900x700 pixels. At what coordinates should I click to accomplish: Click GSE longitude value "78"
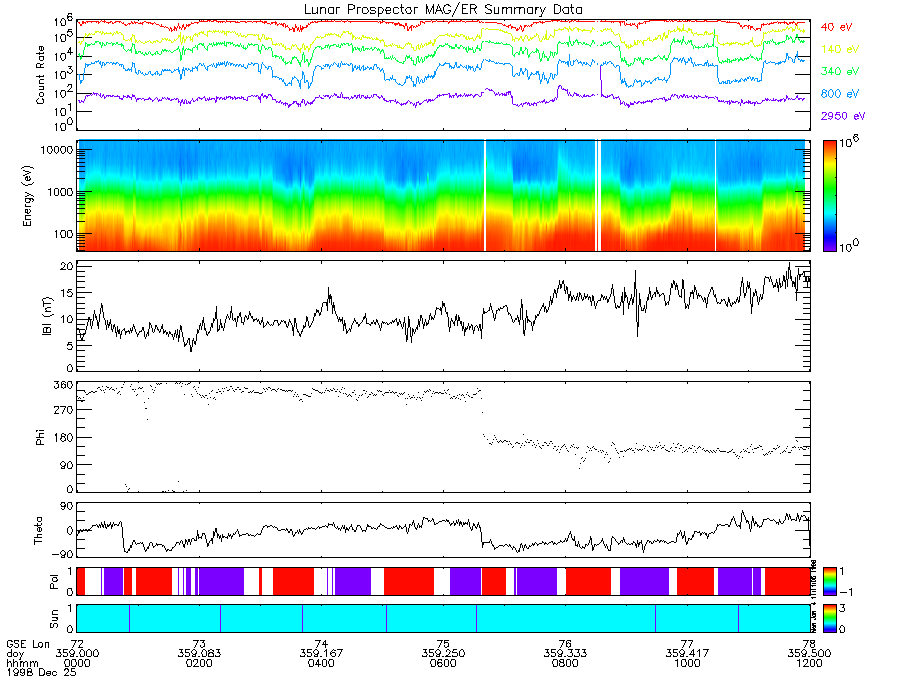809,644
